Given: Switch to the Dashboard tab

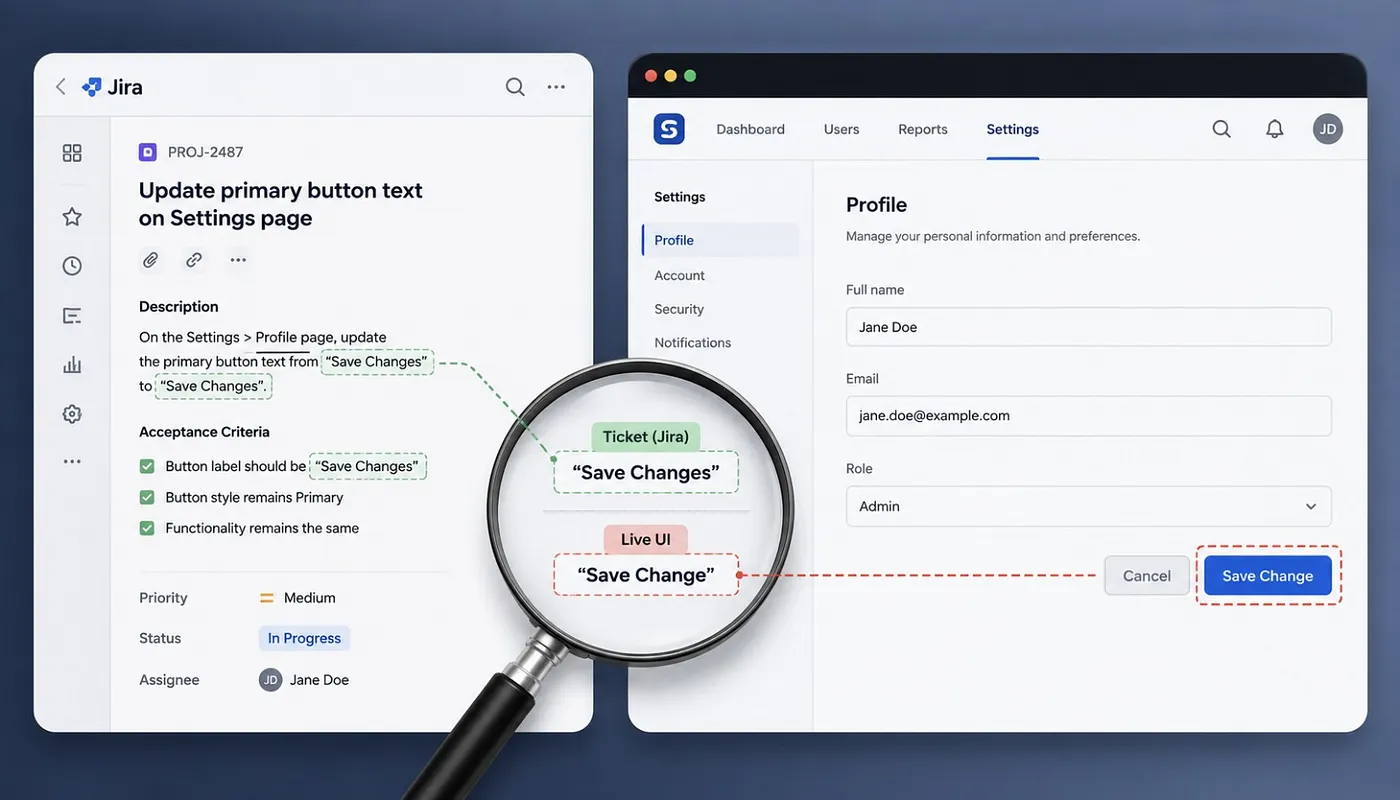Looking at the screenshot, I should (750, 129).
